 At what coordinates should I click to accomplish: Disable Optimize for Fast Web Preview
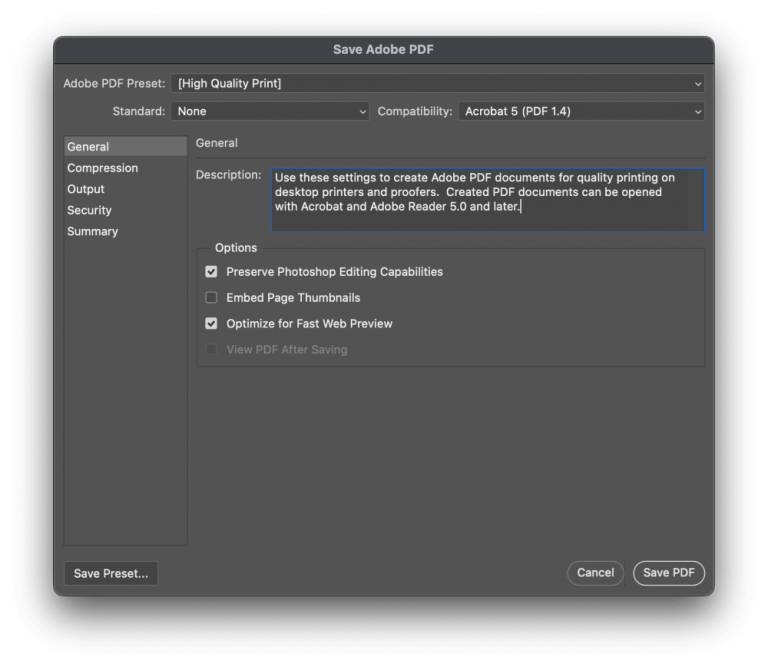click(211, 324)
